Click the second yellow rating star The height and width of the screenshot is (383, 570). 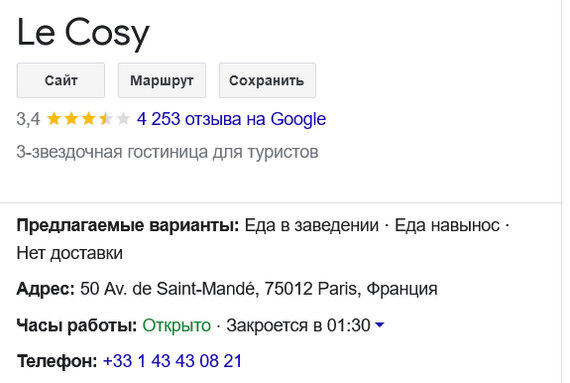[71, 118]
